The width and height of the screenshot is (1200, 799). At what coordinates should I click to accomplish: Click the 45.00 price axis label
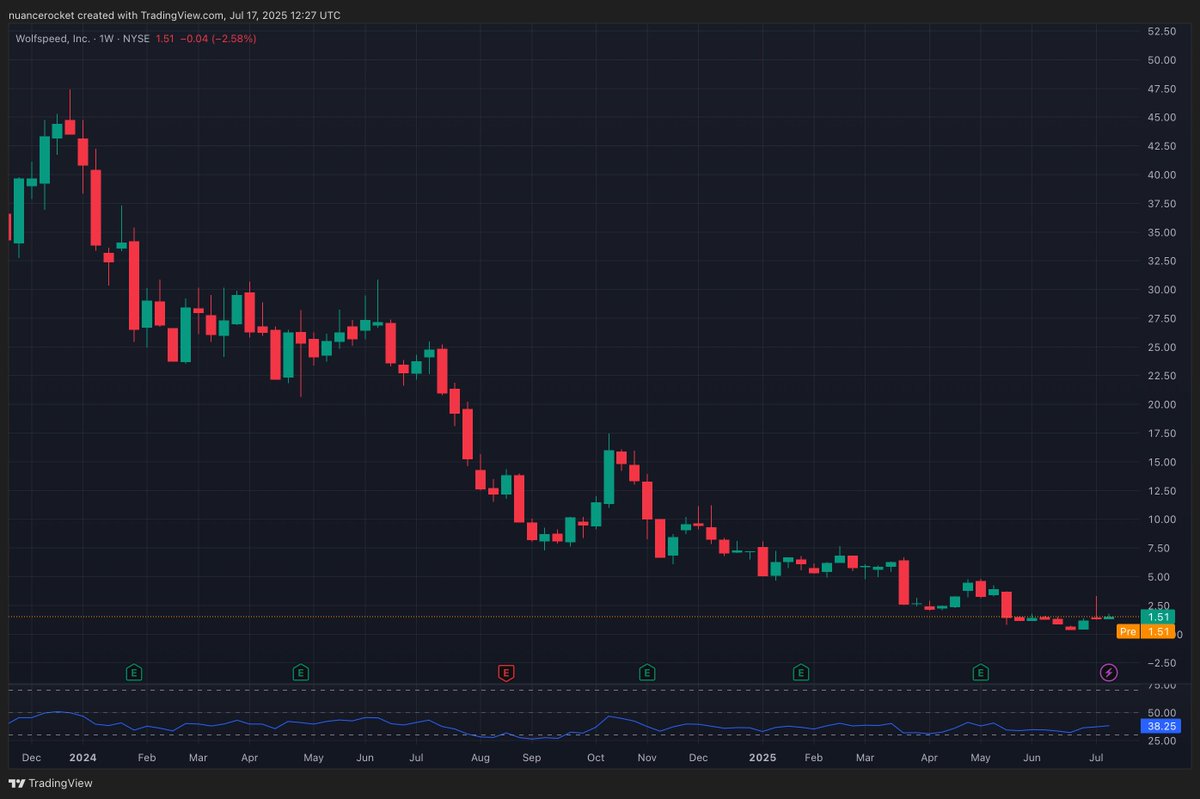(x=1162, y=117)
